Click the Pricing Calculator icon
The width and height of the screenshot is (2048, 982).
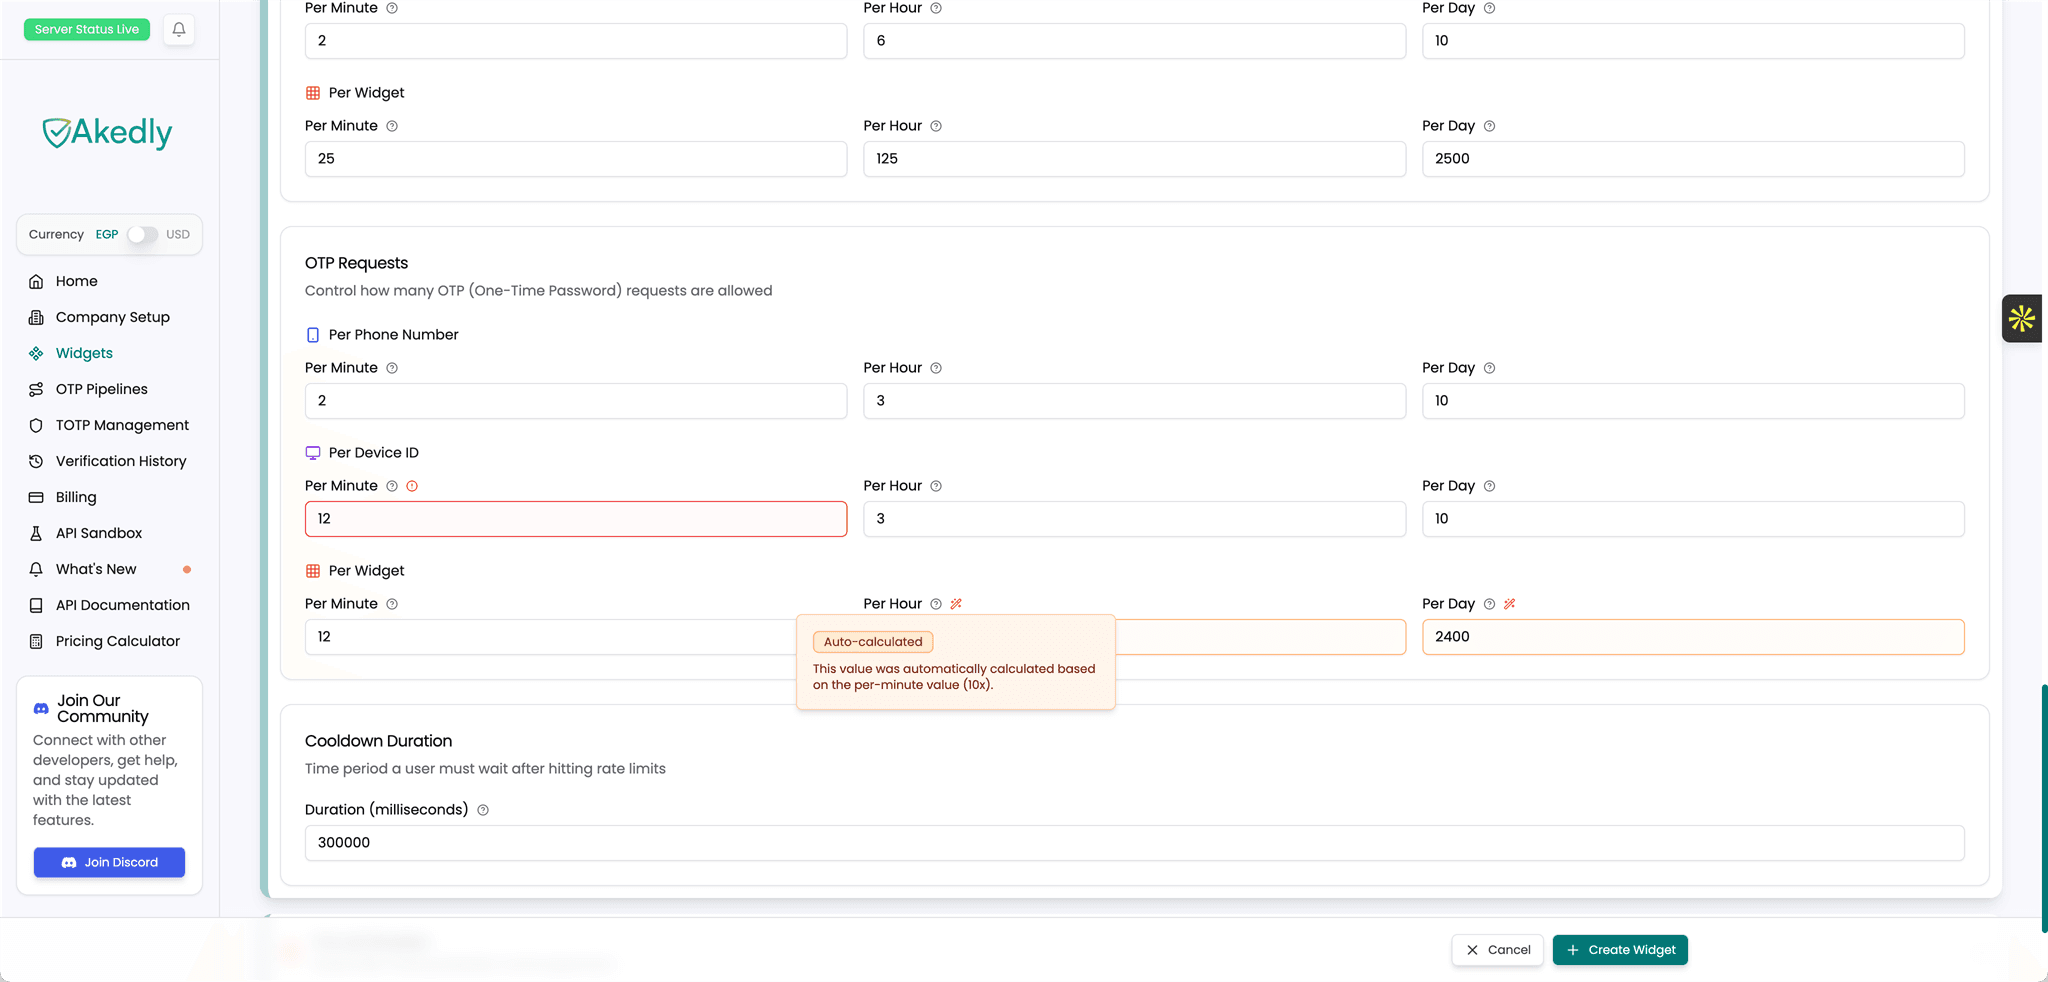(x=36, y=641)
